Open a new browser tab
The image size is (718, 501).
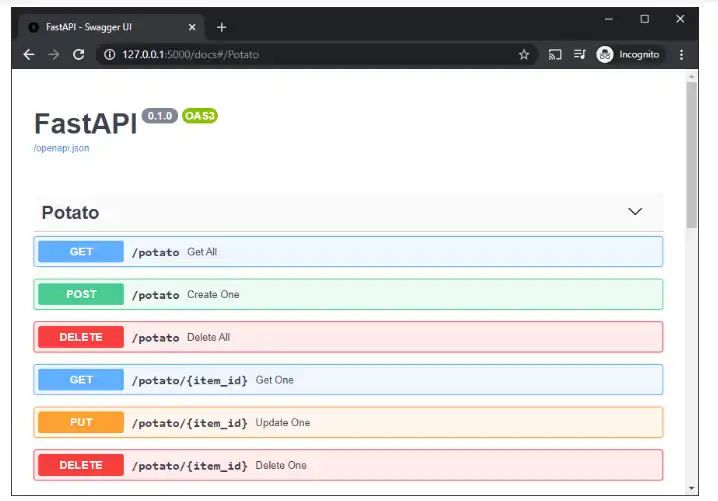[222, 27]
